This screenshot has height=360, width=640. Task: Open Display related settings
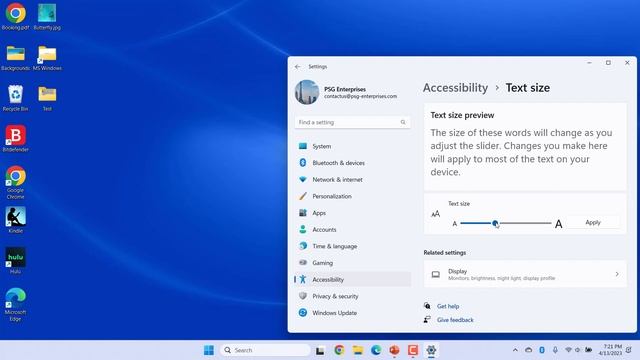tap(524, 274)
